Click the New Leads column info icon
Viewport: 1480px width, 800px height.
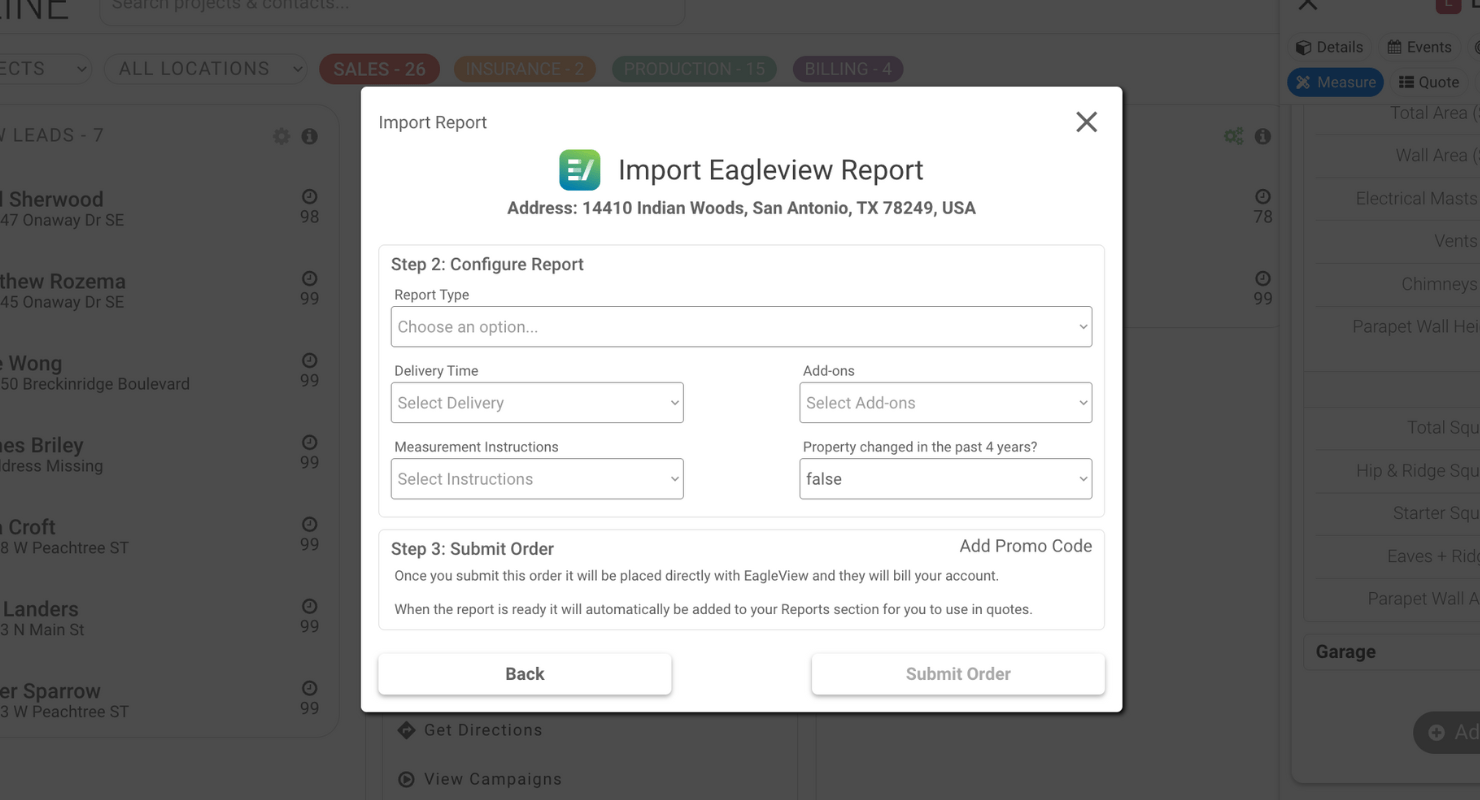(x=310, y=136)
